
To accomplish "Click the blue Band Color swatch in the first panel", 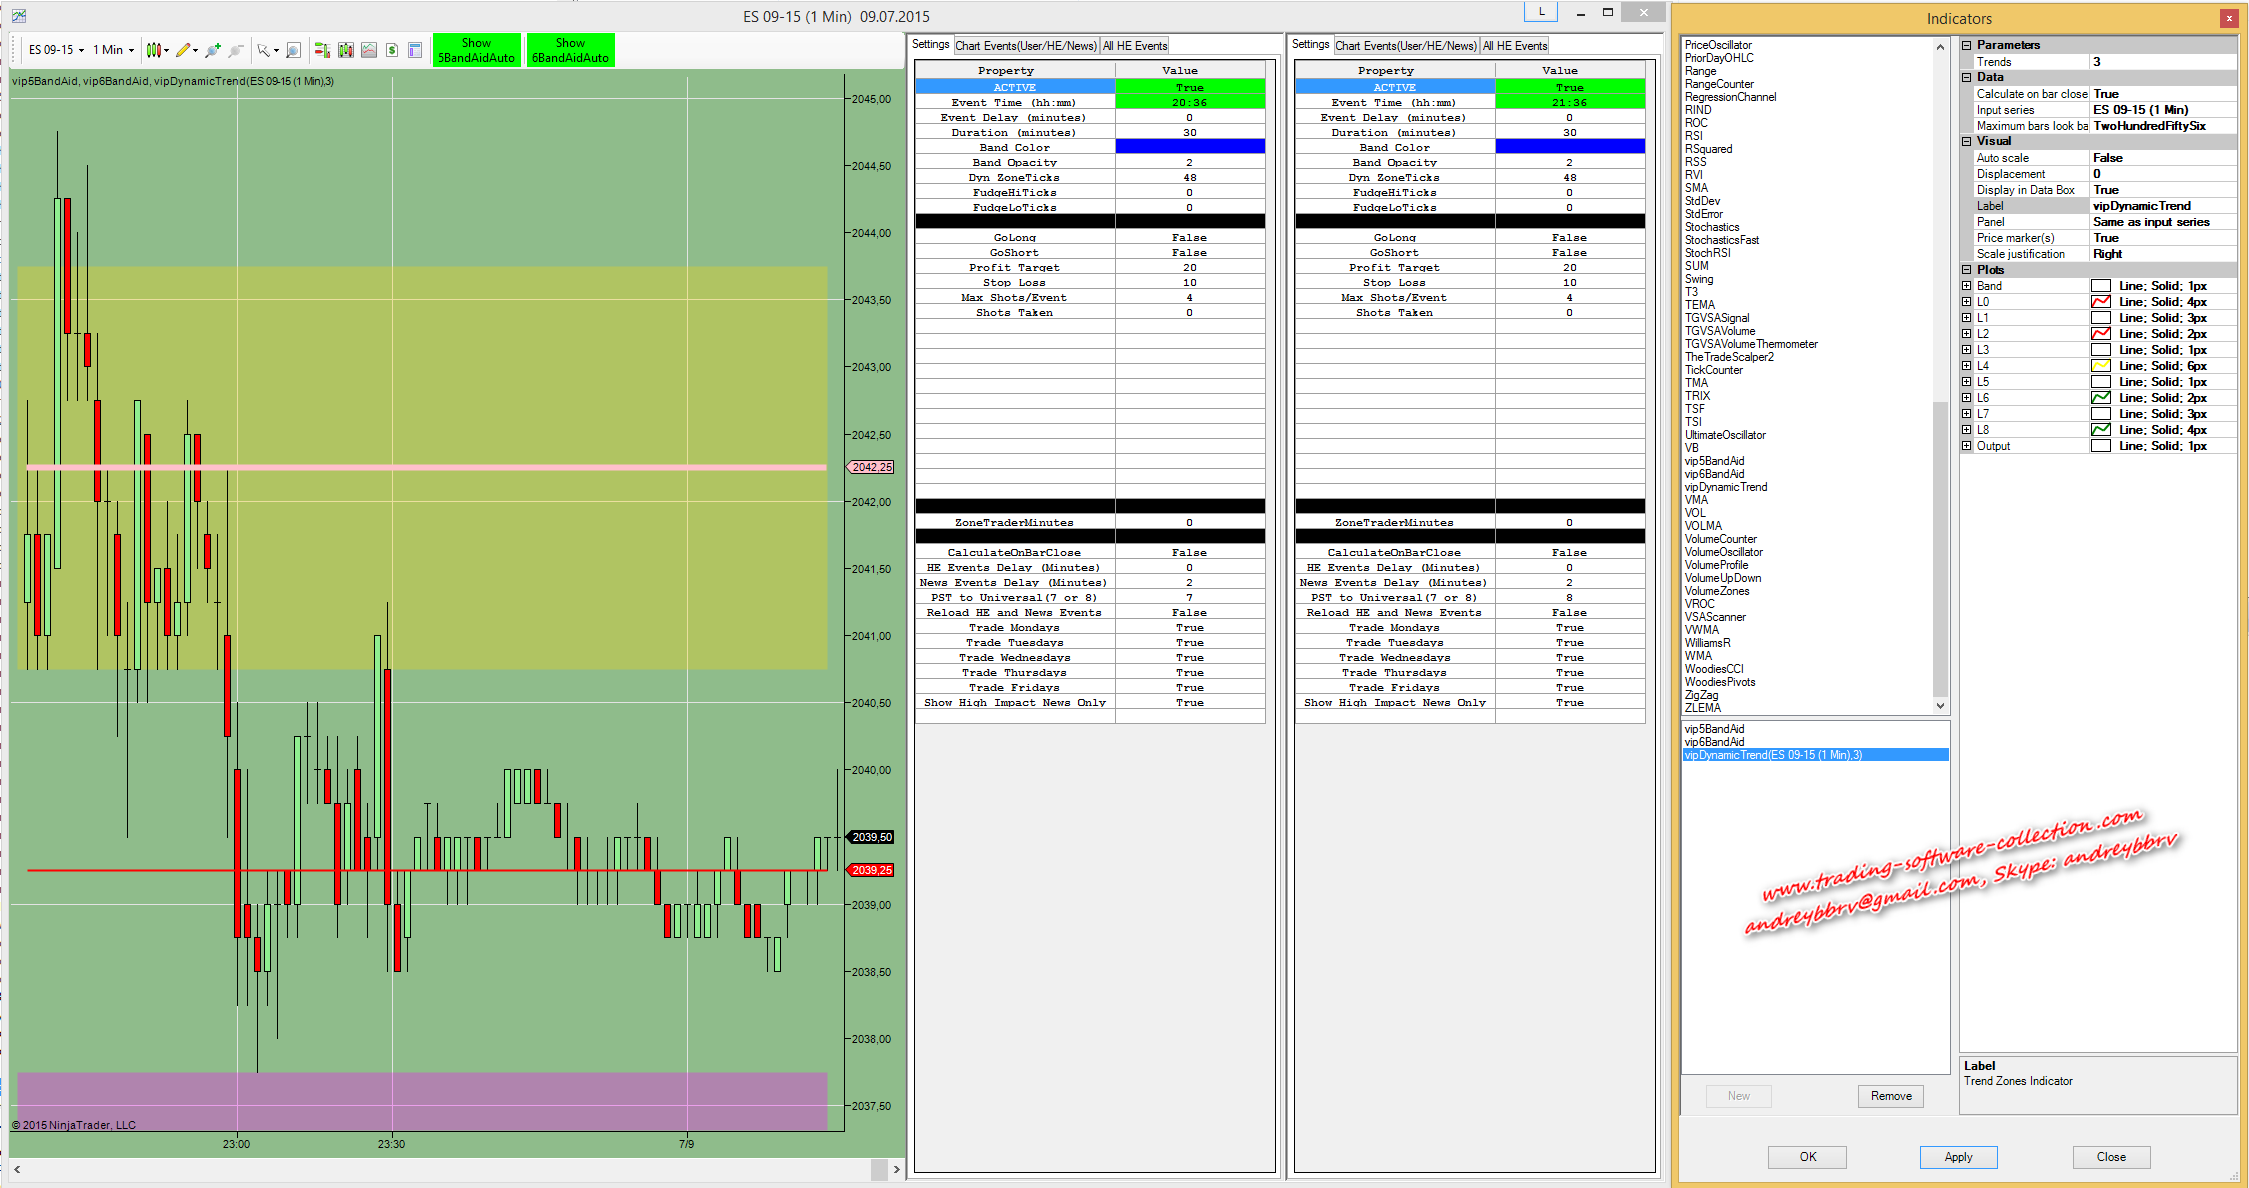I will (x=1189, y=147).
